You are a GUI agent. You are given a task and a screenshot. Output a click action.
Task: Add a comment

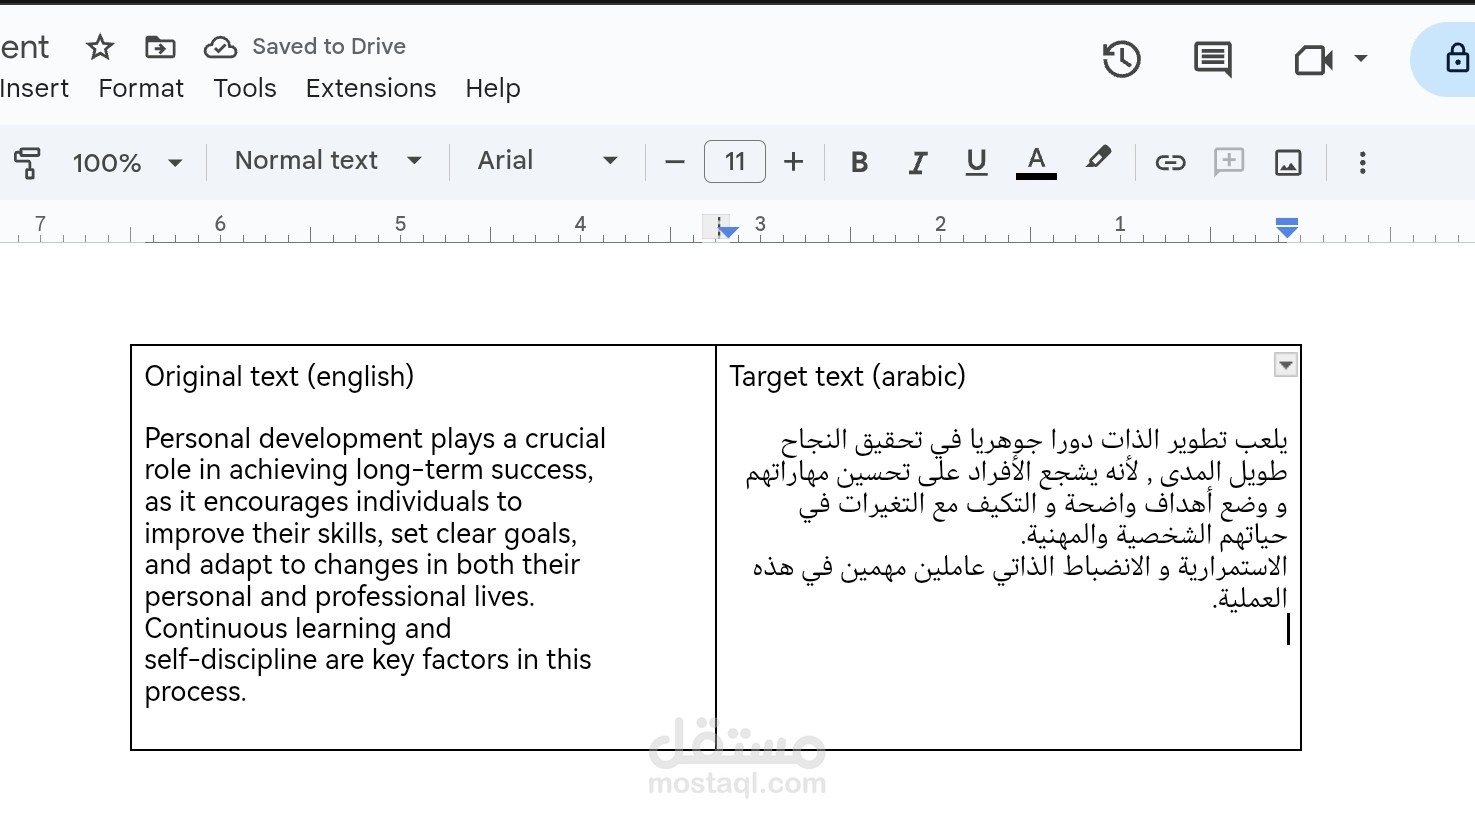(x=1228, y=161)
